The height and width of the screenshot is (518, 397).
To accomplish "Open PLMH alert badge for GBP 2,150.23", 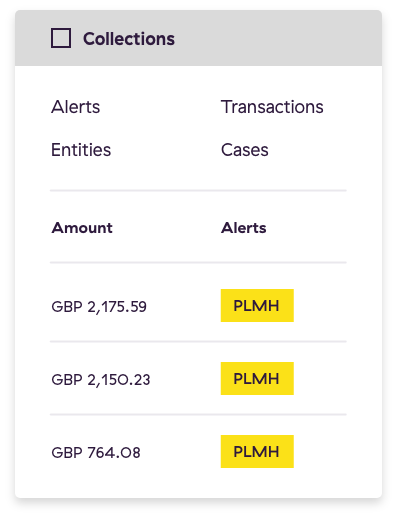I will click(x=257, y=378).
